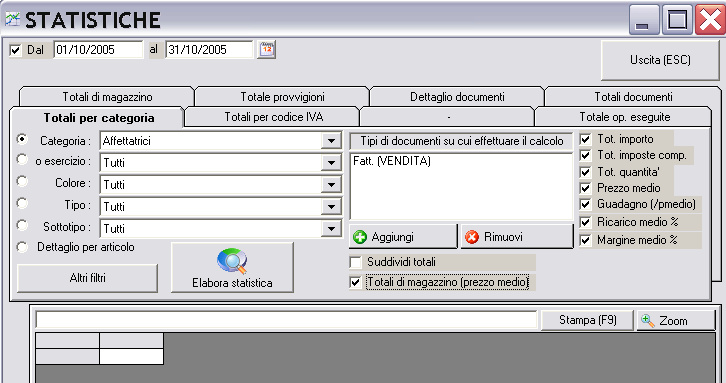
Task: Select the Tipo radio button
Action: [x=22, y=203]
